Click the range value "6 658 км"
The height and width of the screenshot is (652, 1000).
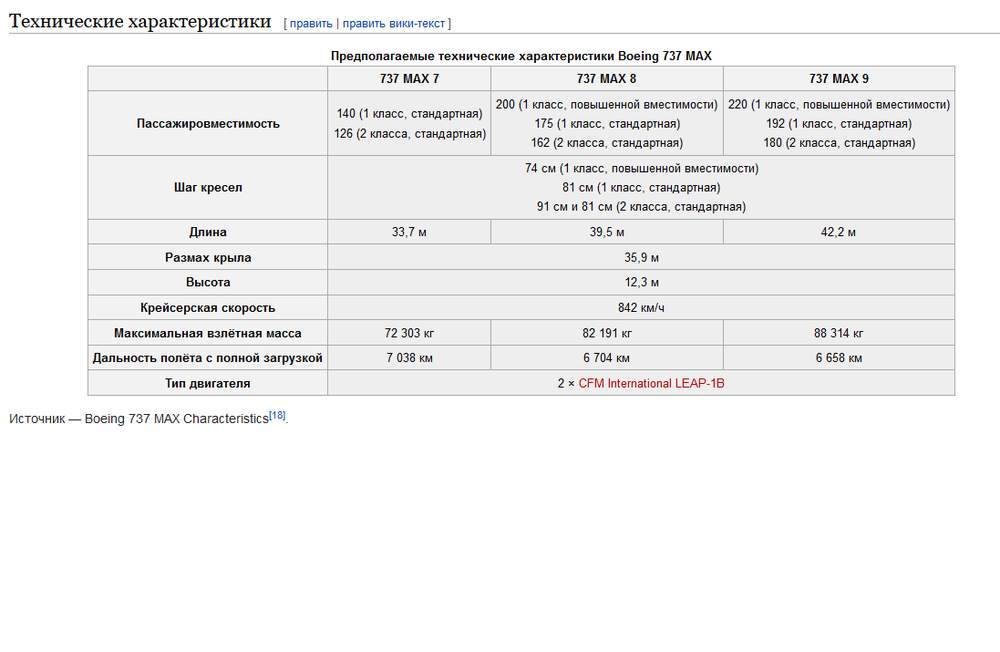(x=839, y=358)
